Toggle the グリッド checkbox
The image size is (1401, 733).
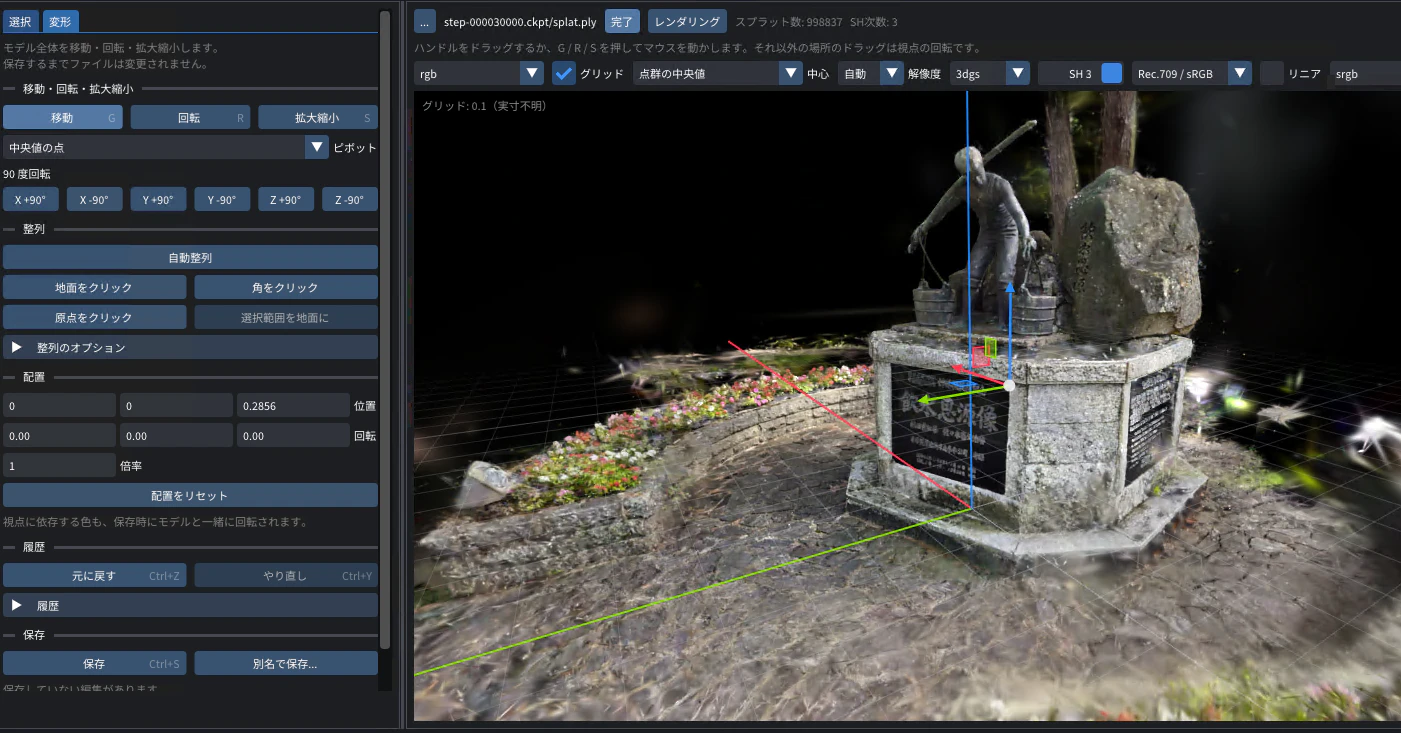[564, 73]
